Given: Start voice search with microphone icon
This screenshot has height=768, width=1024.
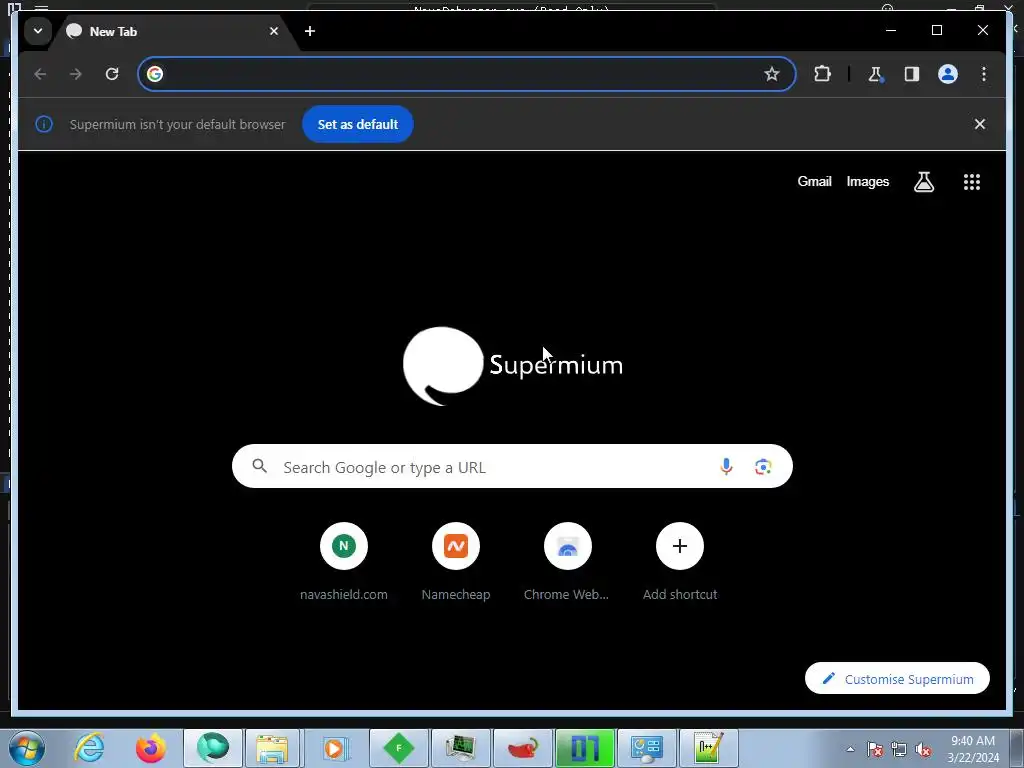Looking at the screenshot, I should click(x=726, y=466).
